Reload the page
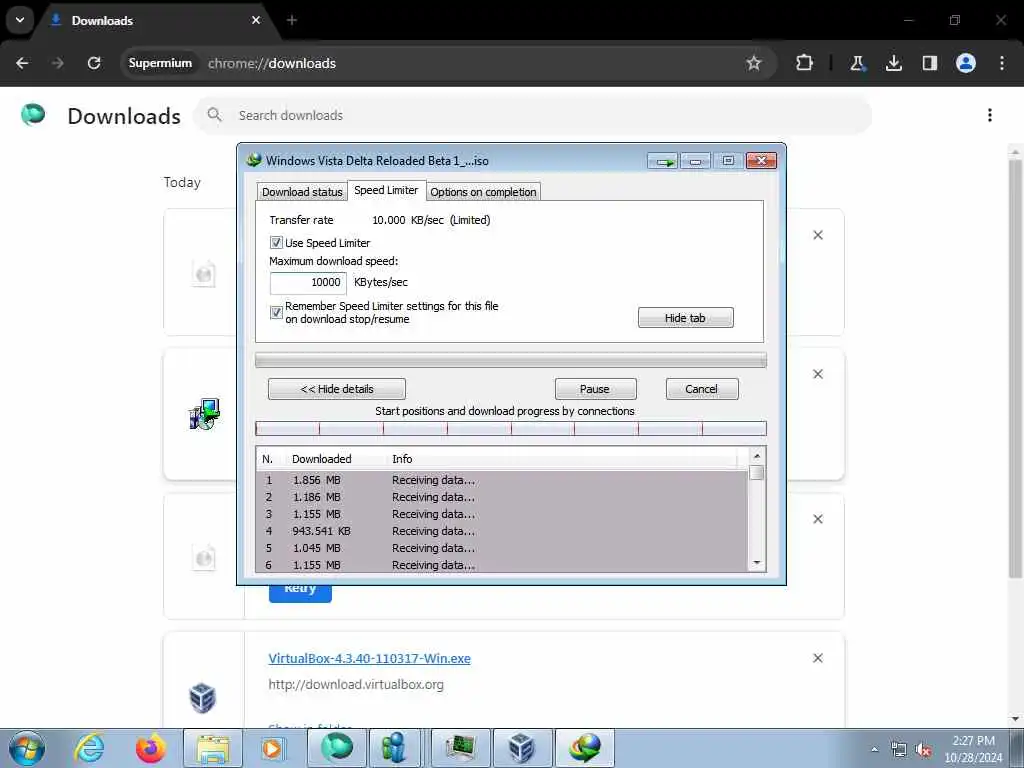This screenshot has height=768, width=1024. 94,63
